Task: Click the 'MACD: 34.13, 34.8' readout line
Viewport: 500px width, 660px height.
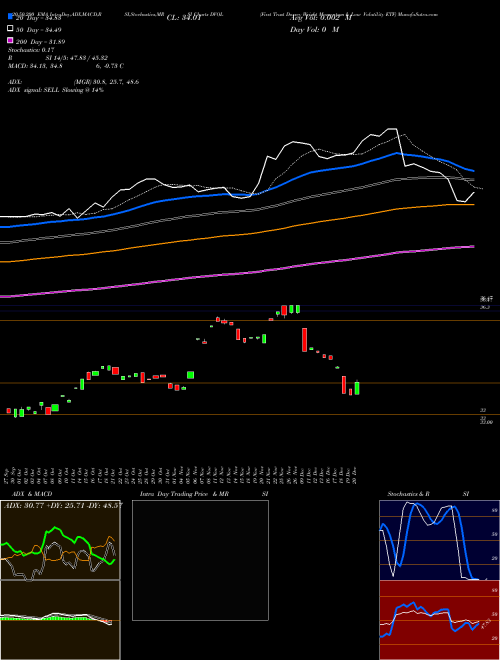Action: coord(36,66)
